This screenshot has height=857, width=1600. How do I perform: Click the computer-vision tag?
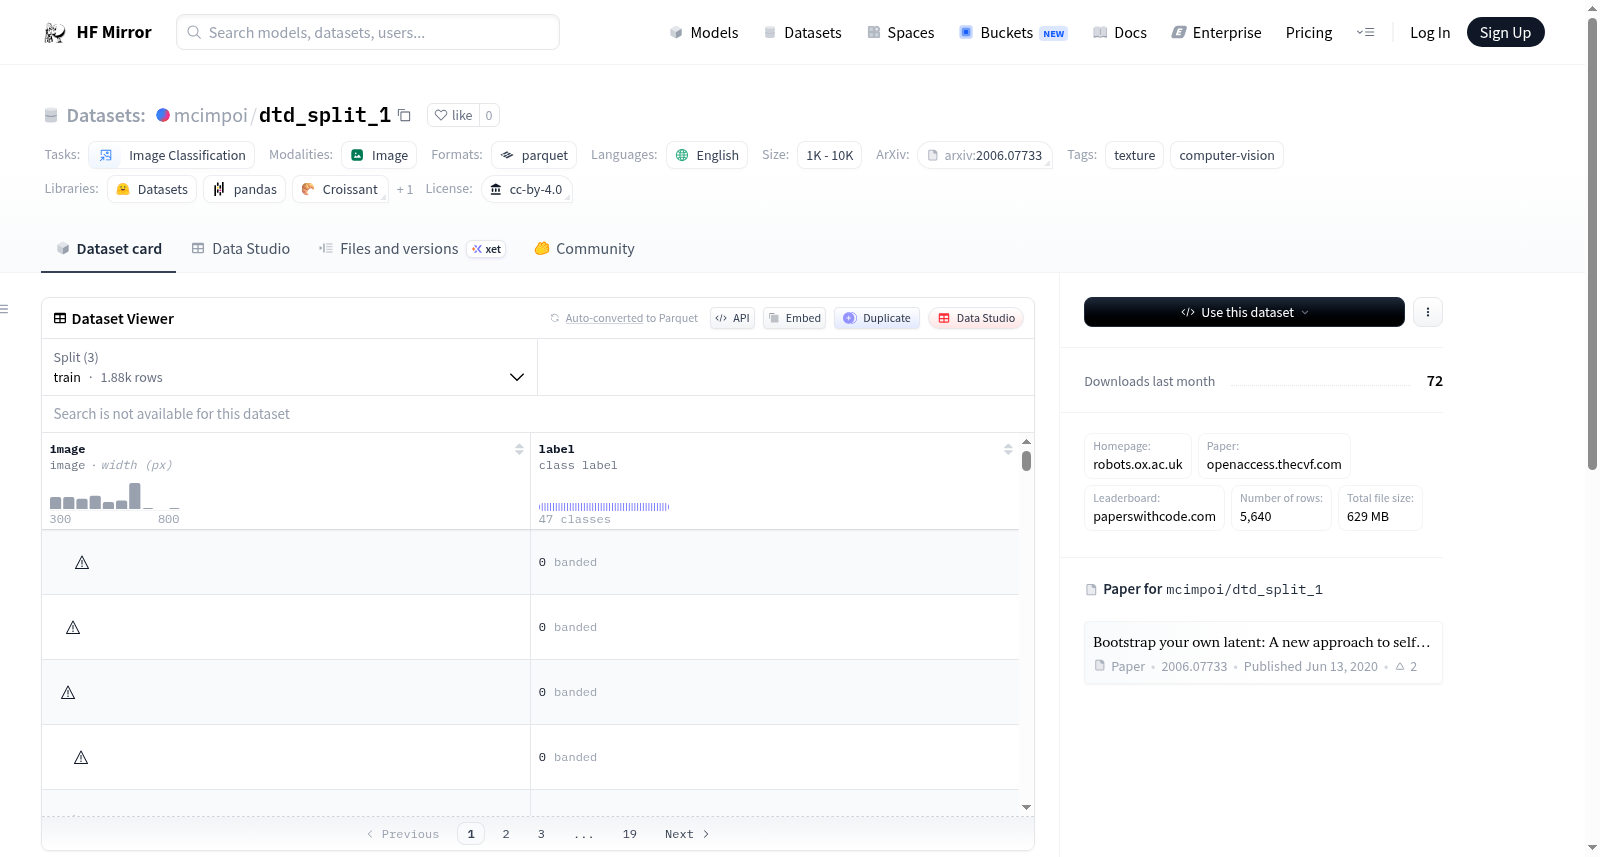pos(1227,155)
